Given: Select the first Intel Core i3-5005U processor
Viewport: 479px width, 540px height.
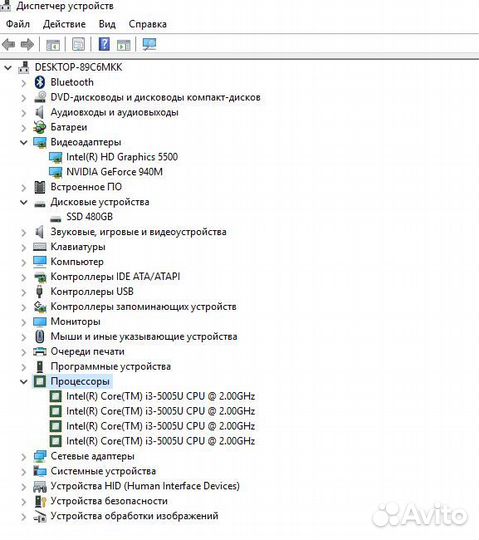Looking at the screenshot, I should click(x=160, y=396).
